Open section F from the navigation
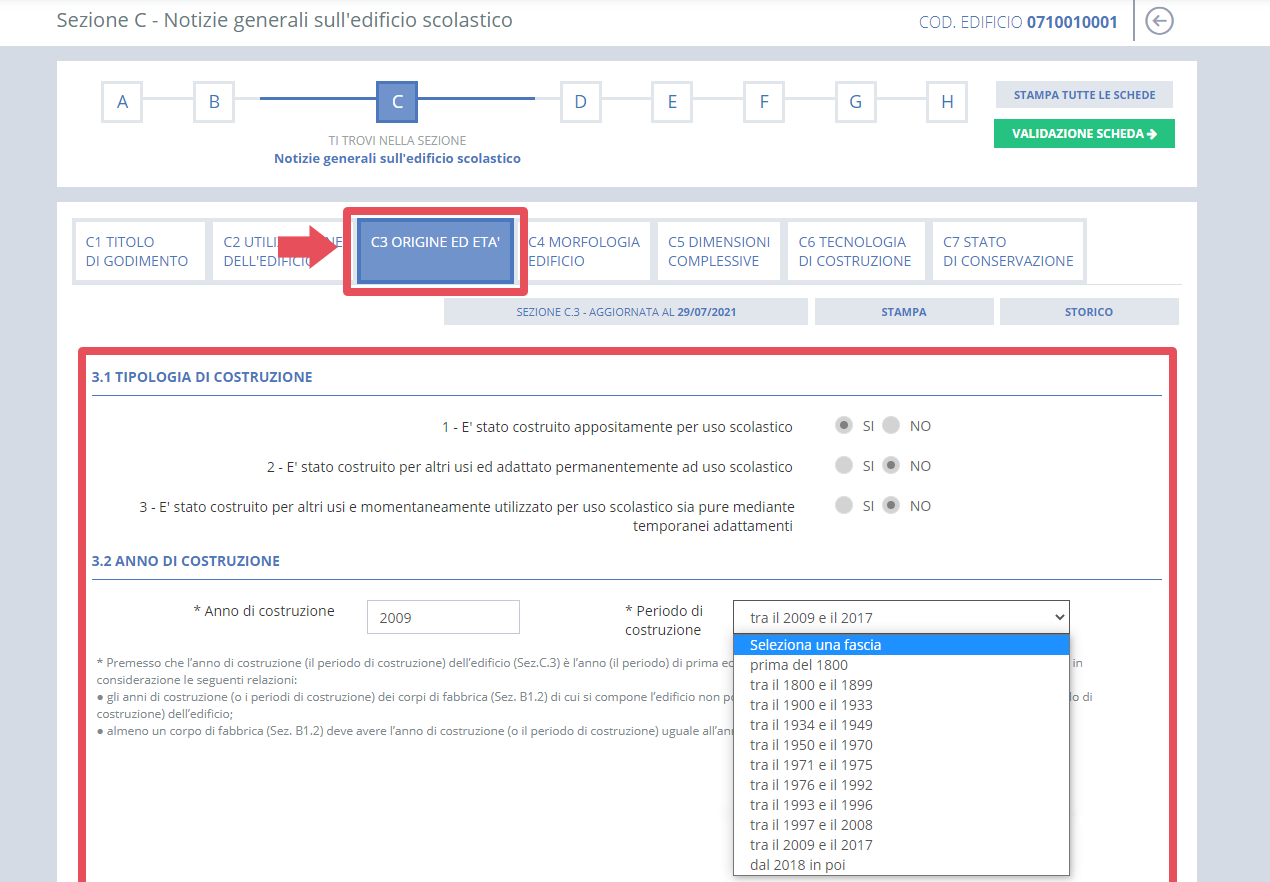1270x882 pixels. pos(763,101)
